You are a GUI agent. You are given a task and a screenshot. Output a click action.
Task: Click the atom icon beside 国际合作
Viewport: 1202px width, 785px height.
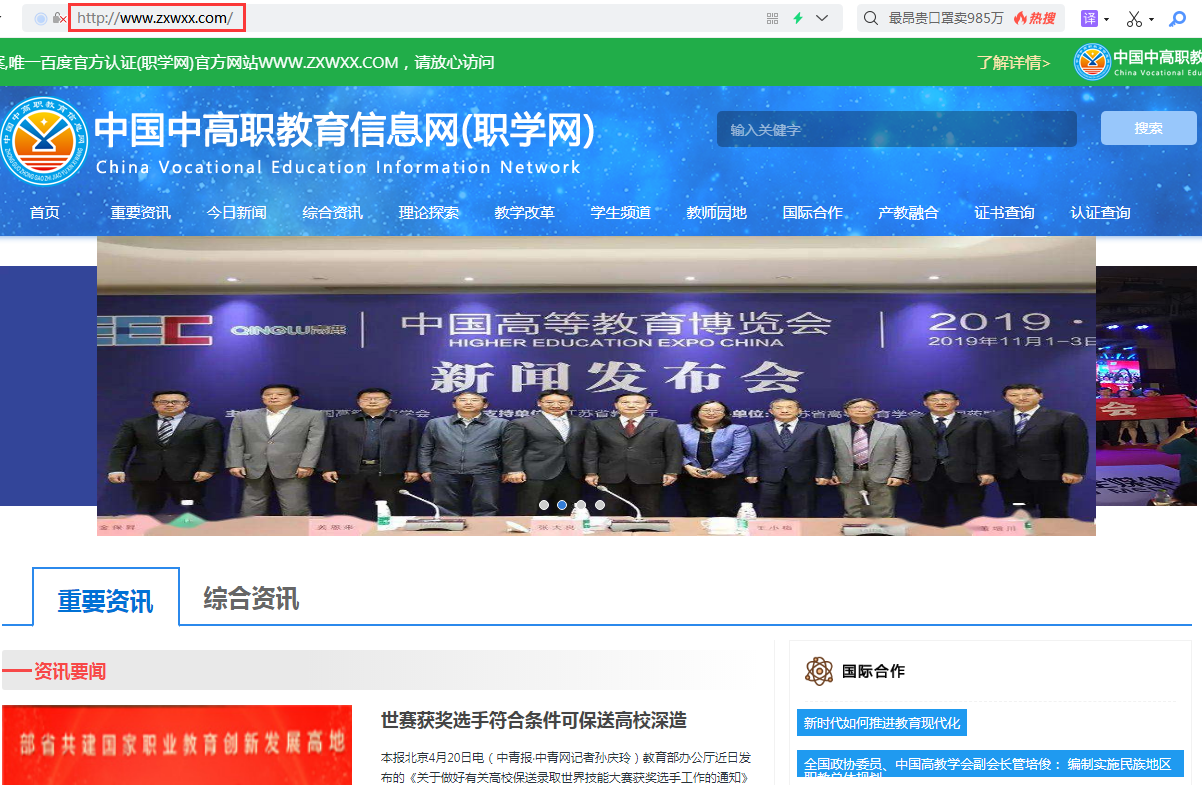point(819,671)
